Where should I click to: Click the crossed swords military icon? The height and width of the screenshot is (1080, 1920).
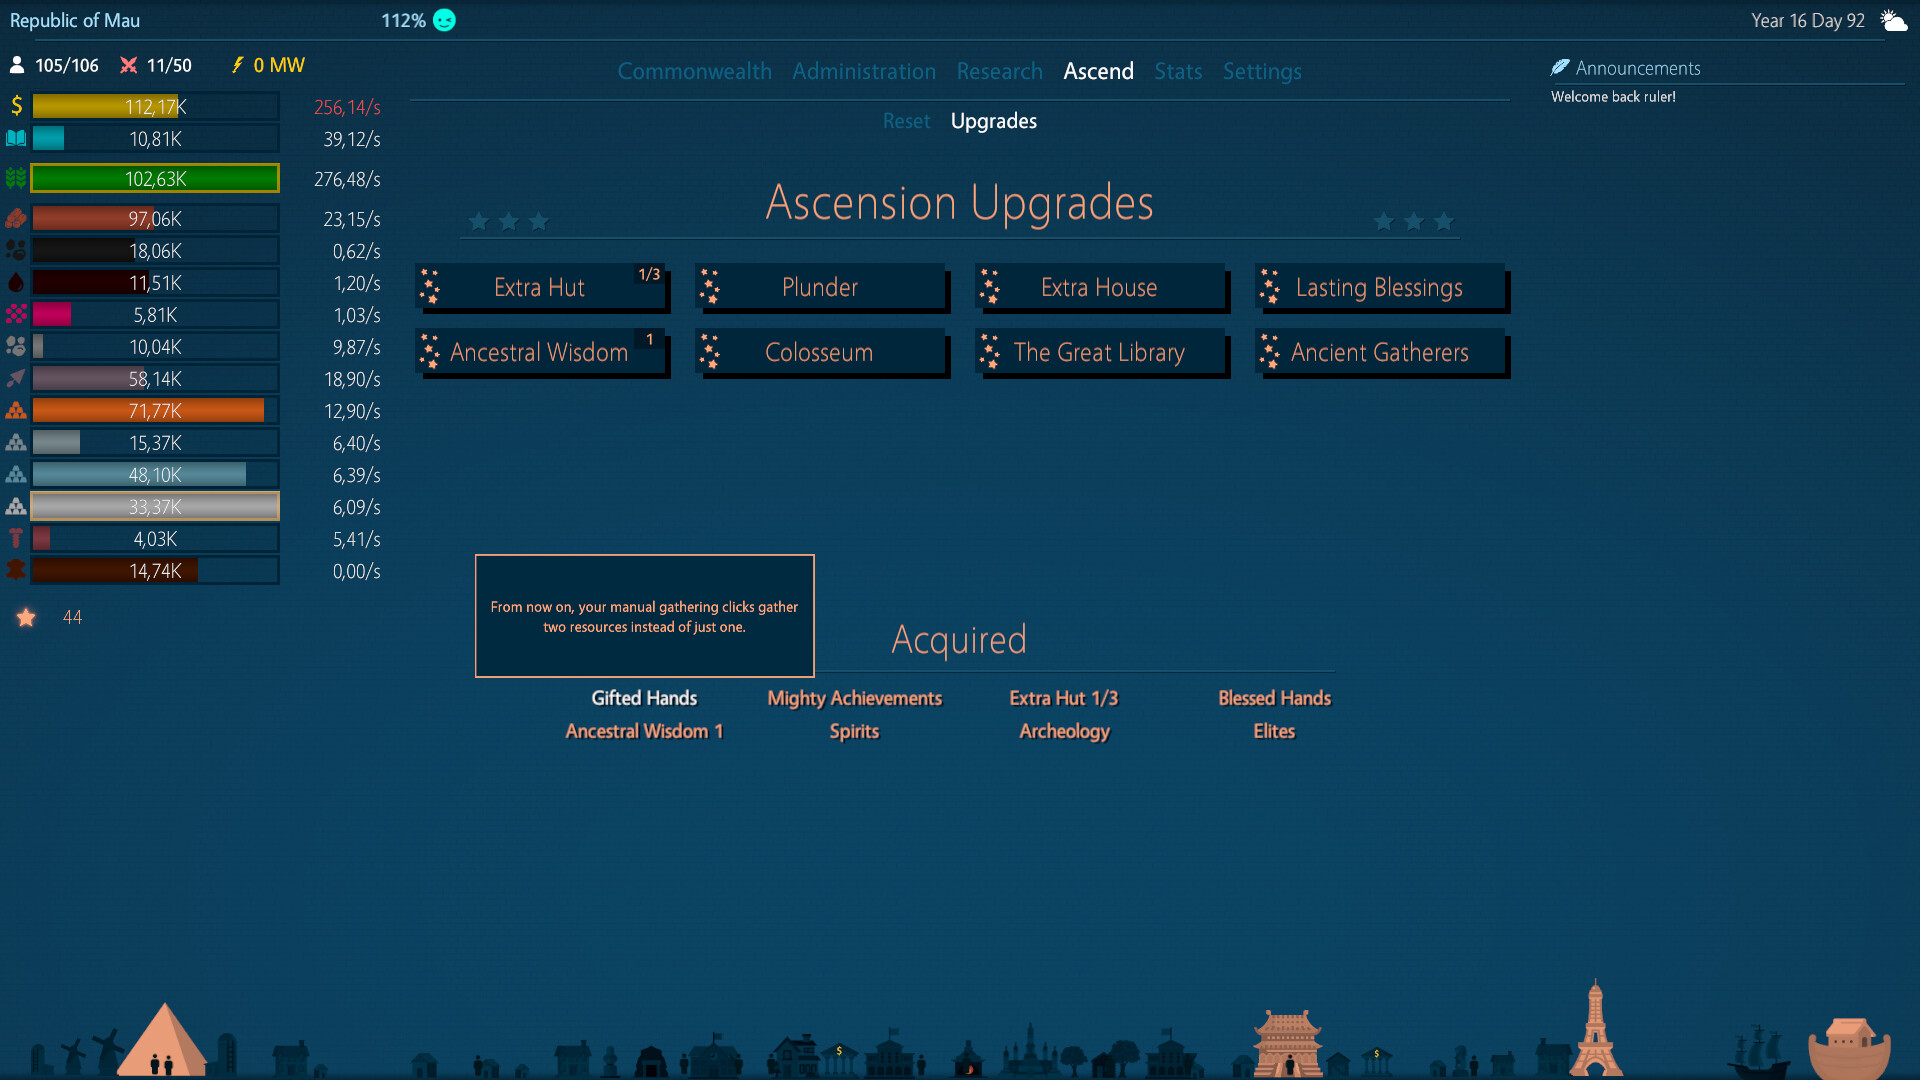coord(128,65)
